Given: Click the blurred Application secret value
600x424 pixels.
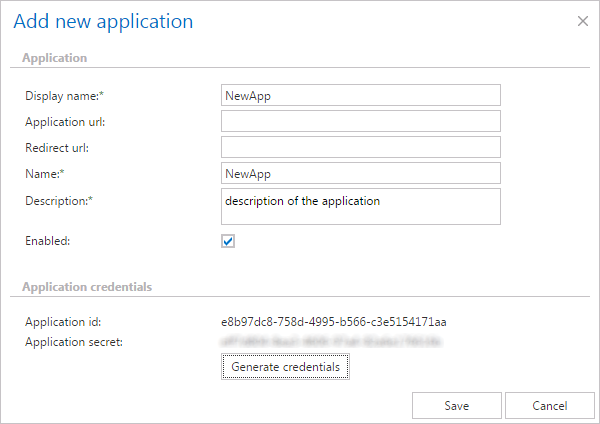Looking at the screenshot, I should [333, 342].
